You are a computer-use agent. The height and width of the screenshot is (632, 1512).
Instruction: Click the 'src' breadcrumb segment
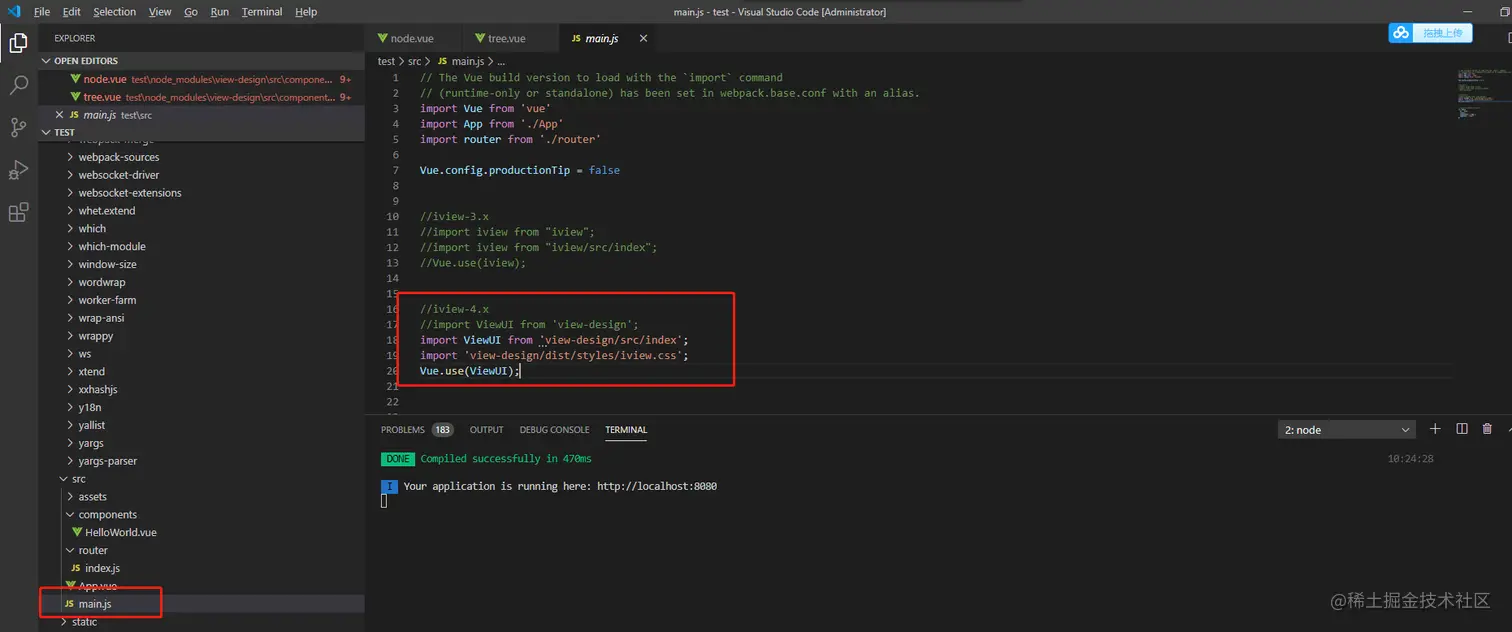coord(414,61)
